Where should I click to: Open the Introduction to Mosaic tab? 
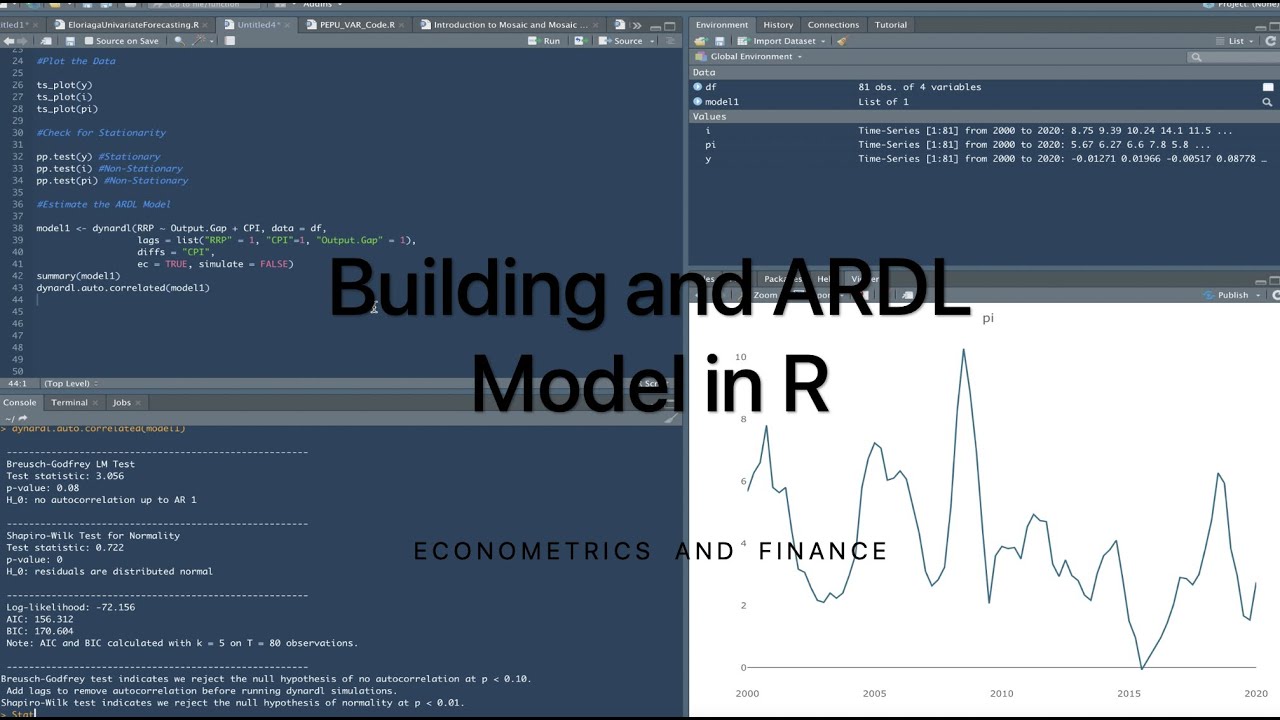(x=511, y=25)
